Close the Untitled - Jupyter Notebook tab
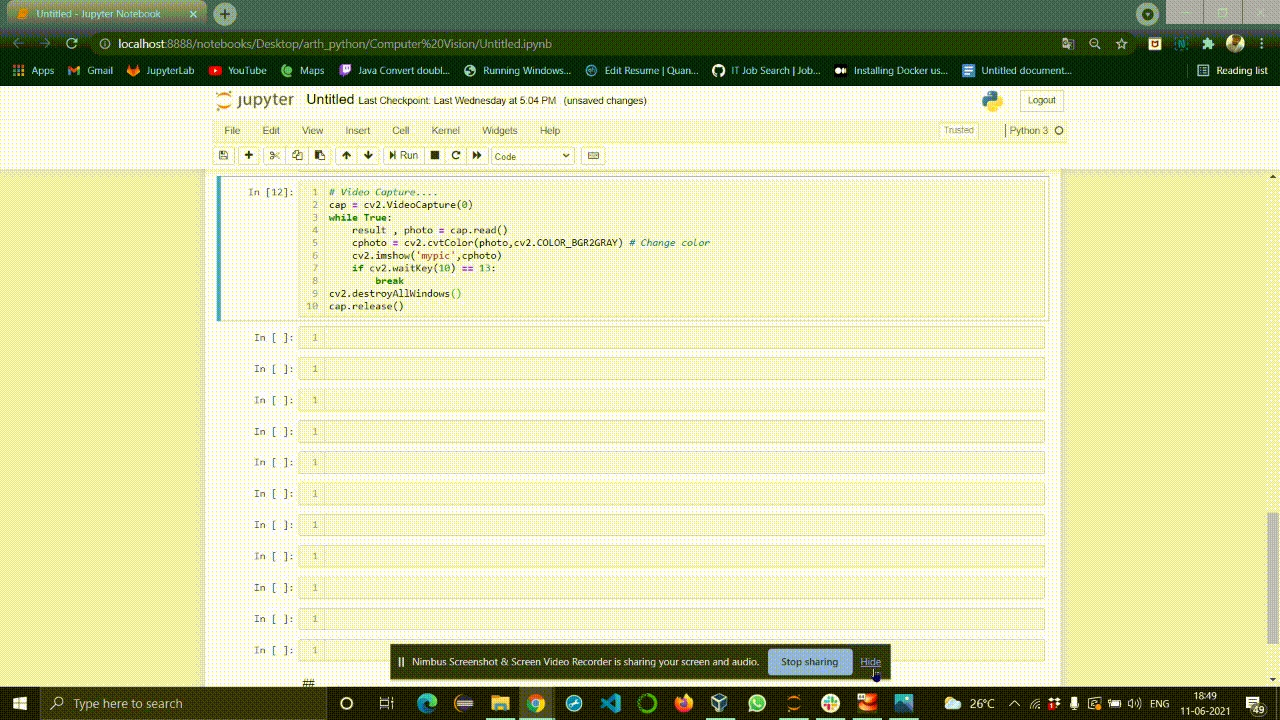Screen dimensions: 1280x720 (x=193, y=14)
